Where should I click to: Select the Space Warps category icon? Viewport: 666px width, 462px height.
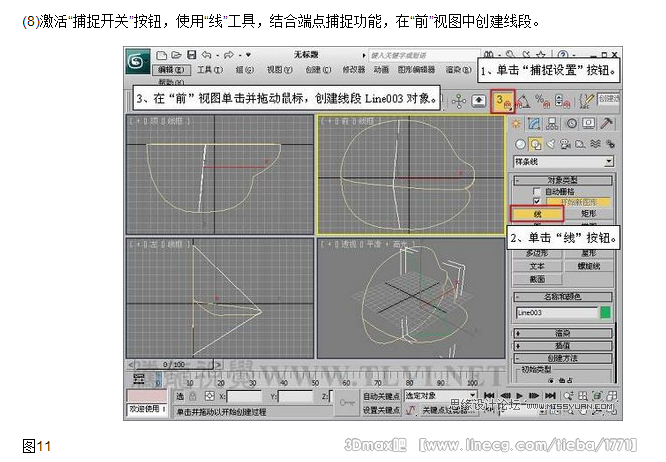595,144
